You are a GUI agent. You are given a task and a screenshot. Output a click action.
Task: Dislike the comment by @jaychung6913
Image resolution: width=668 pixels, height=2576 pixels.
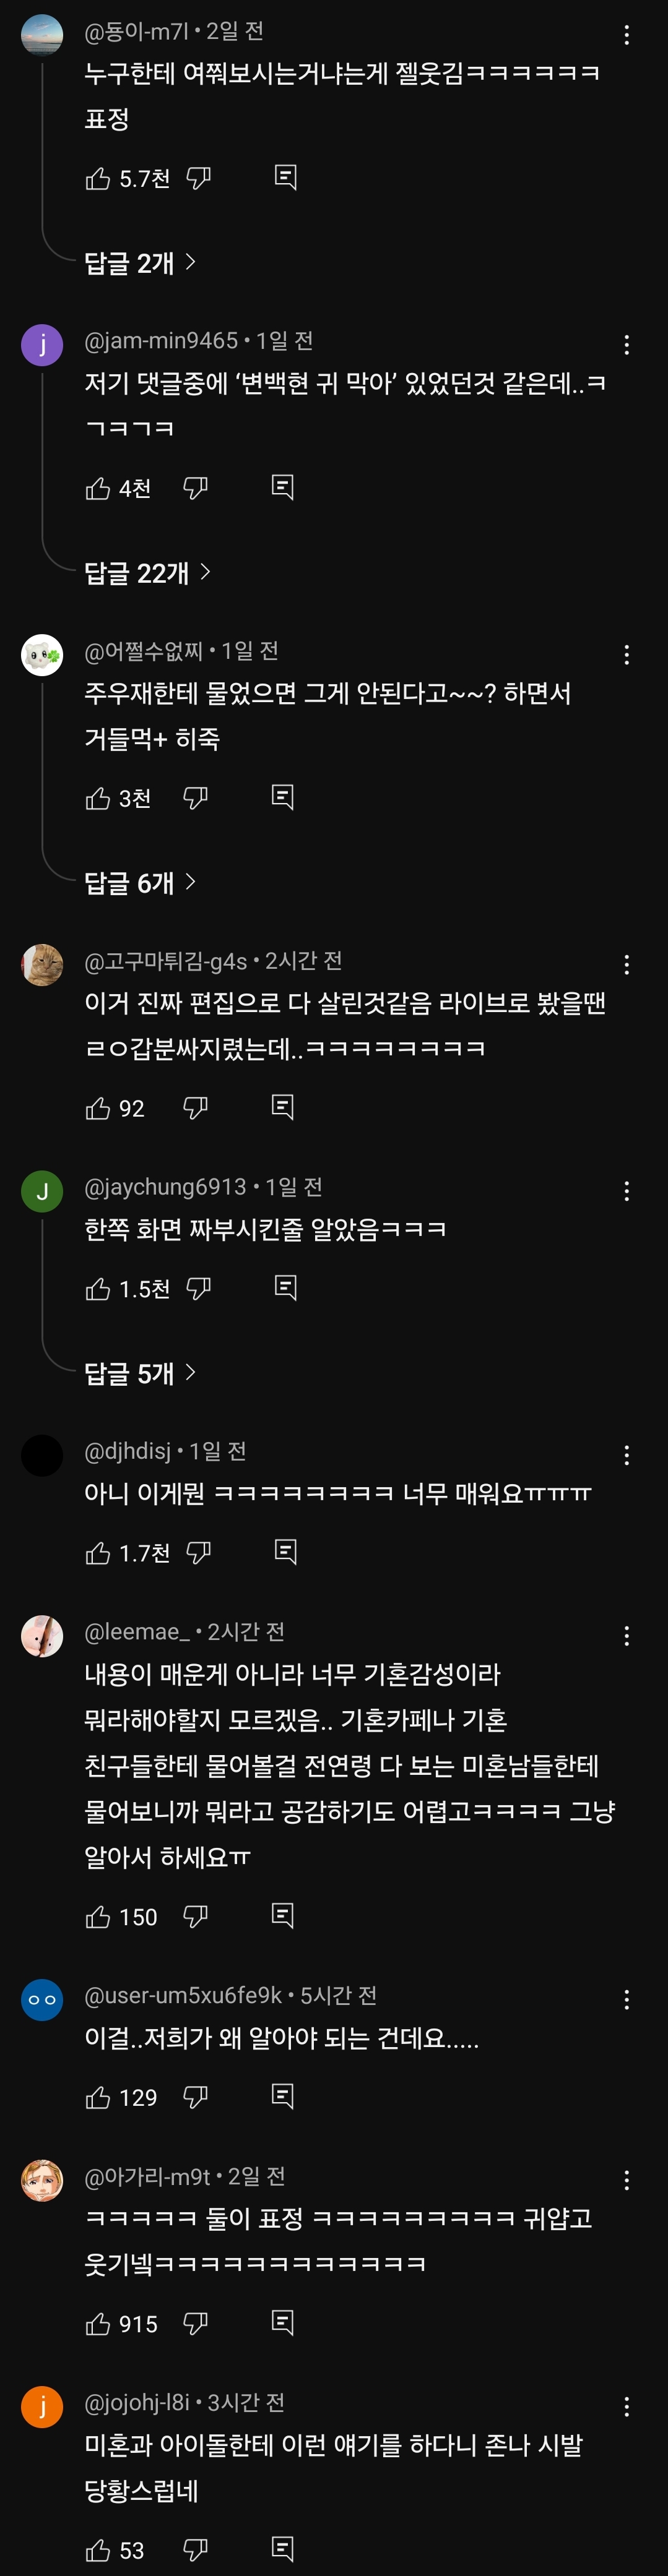198,1289
